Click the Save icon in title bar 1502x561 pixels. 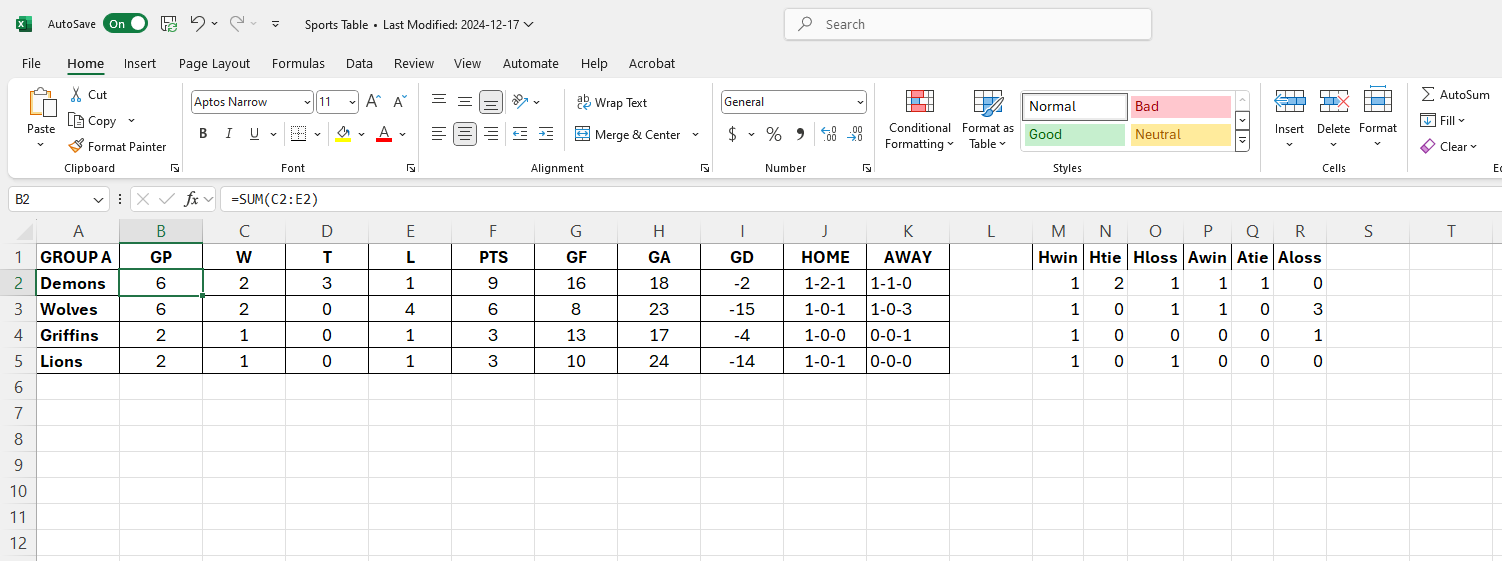pyautogui.click(x=169, y=24)
